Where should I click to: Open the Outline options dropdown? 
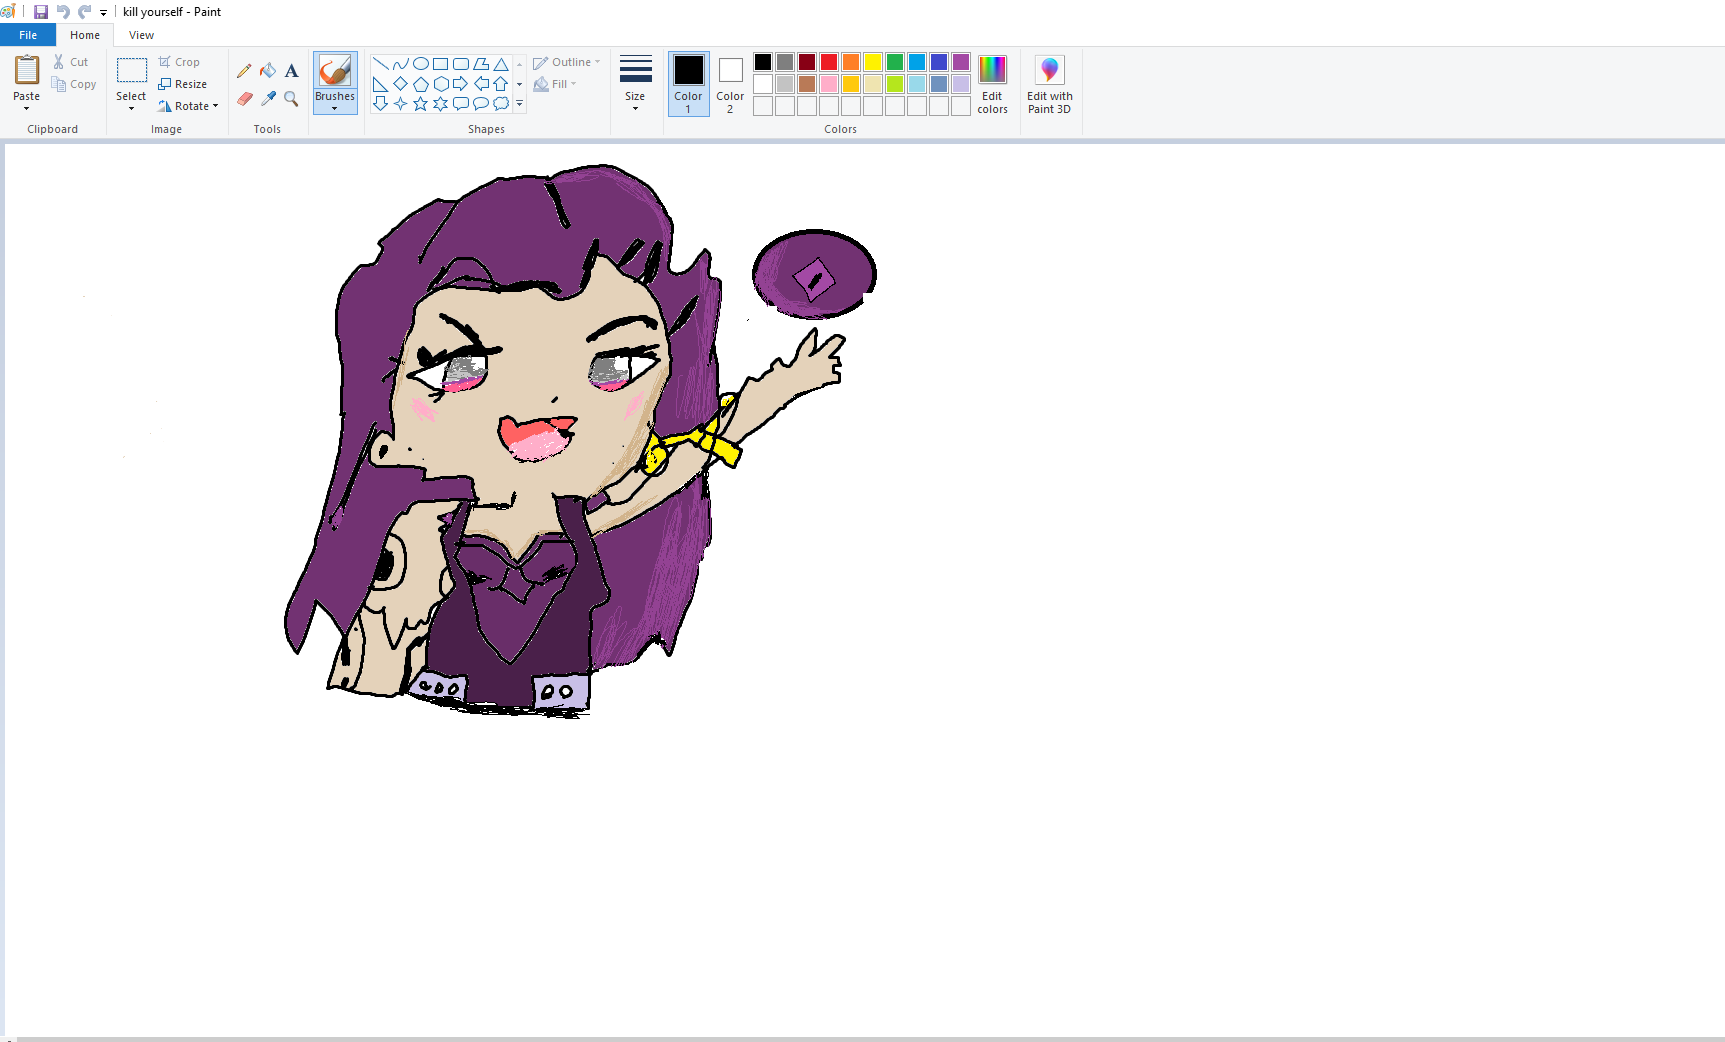[566, 61]
